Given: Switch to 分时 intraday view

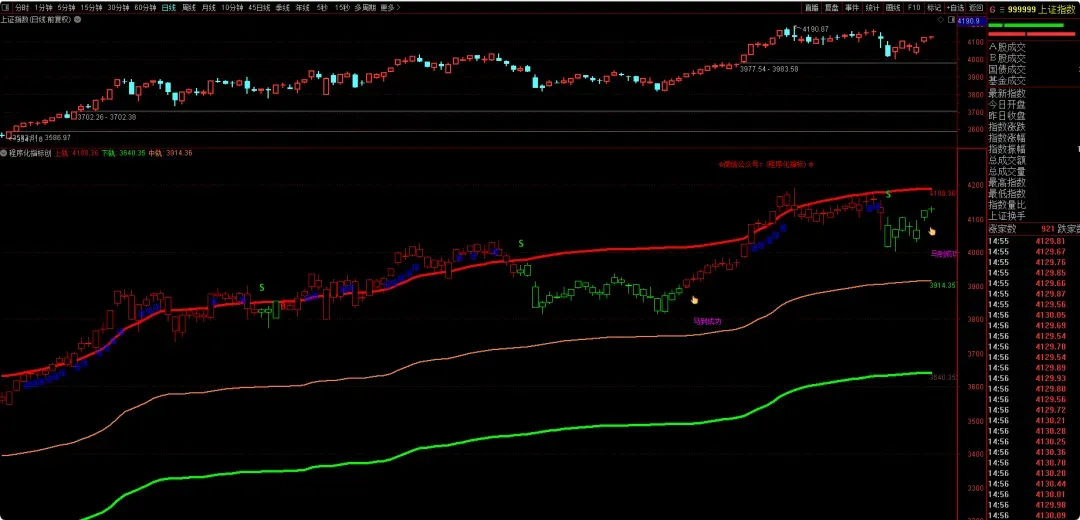Looking at the screenshot, I should tap(23, 8).
